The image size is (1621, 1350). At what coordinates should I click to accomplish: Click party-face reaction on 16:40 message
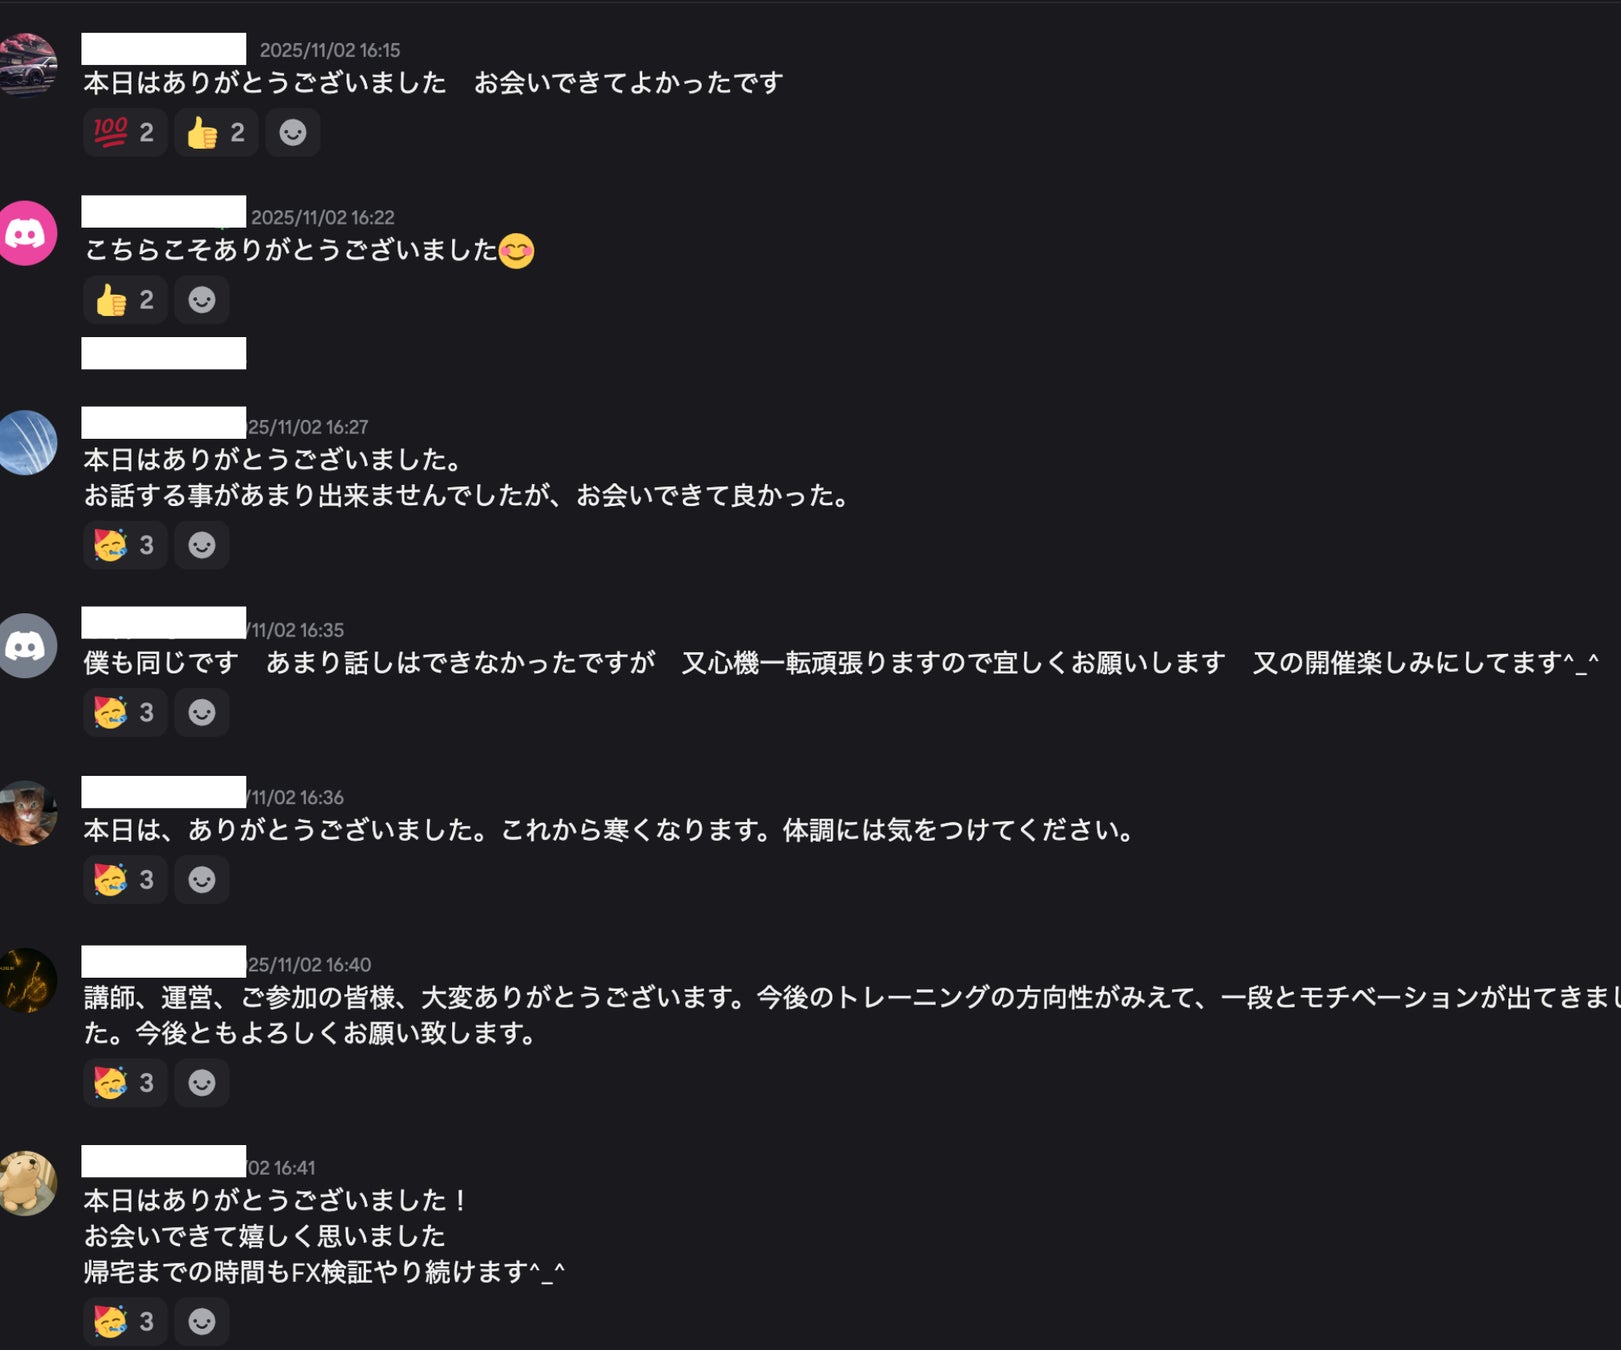(125, 1083)
